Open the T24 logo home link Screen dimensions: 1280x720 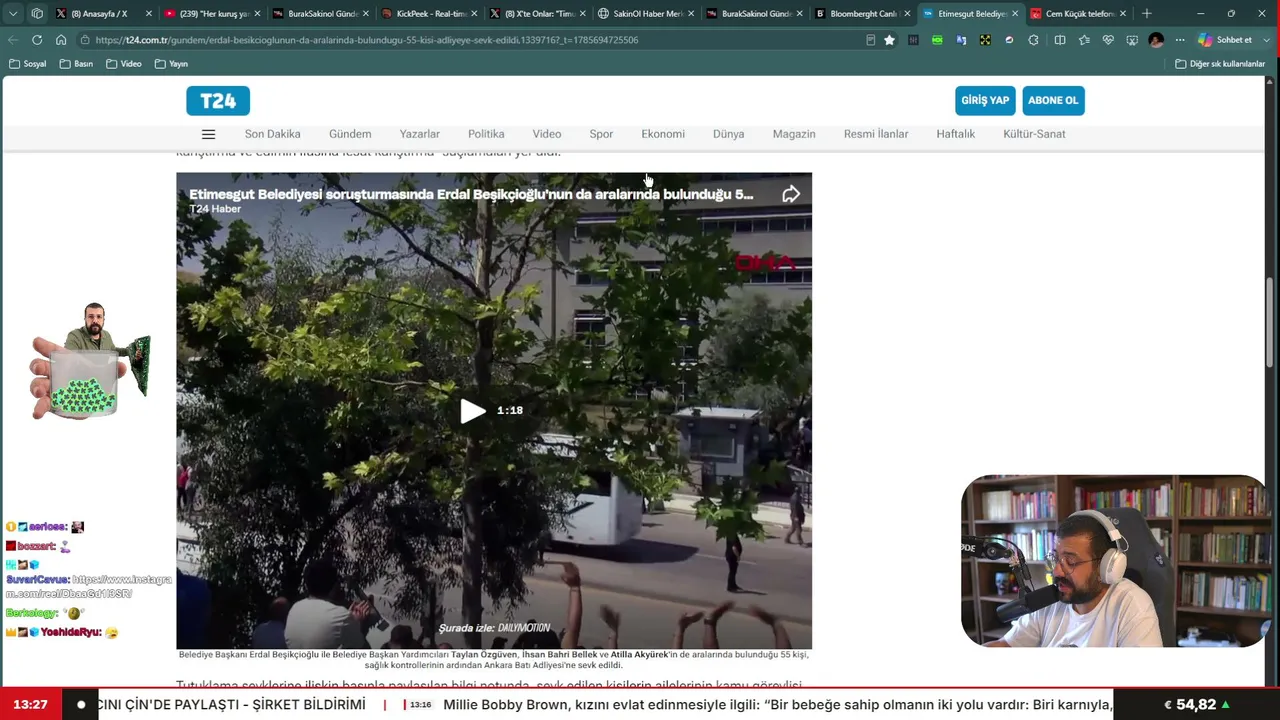pyautogui.click(x=218, y=101)
